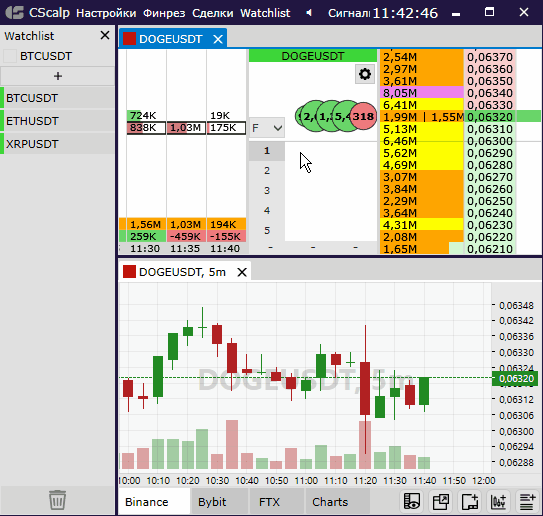Click the CScalp logo icon
Screen dimensions: 543x516
click(x=15, y=13)
